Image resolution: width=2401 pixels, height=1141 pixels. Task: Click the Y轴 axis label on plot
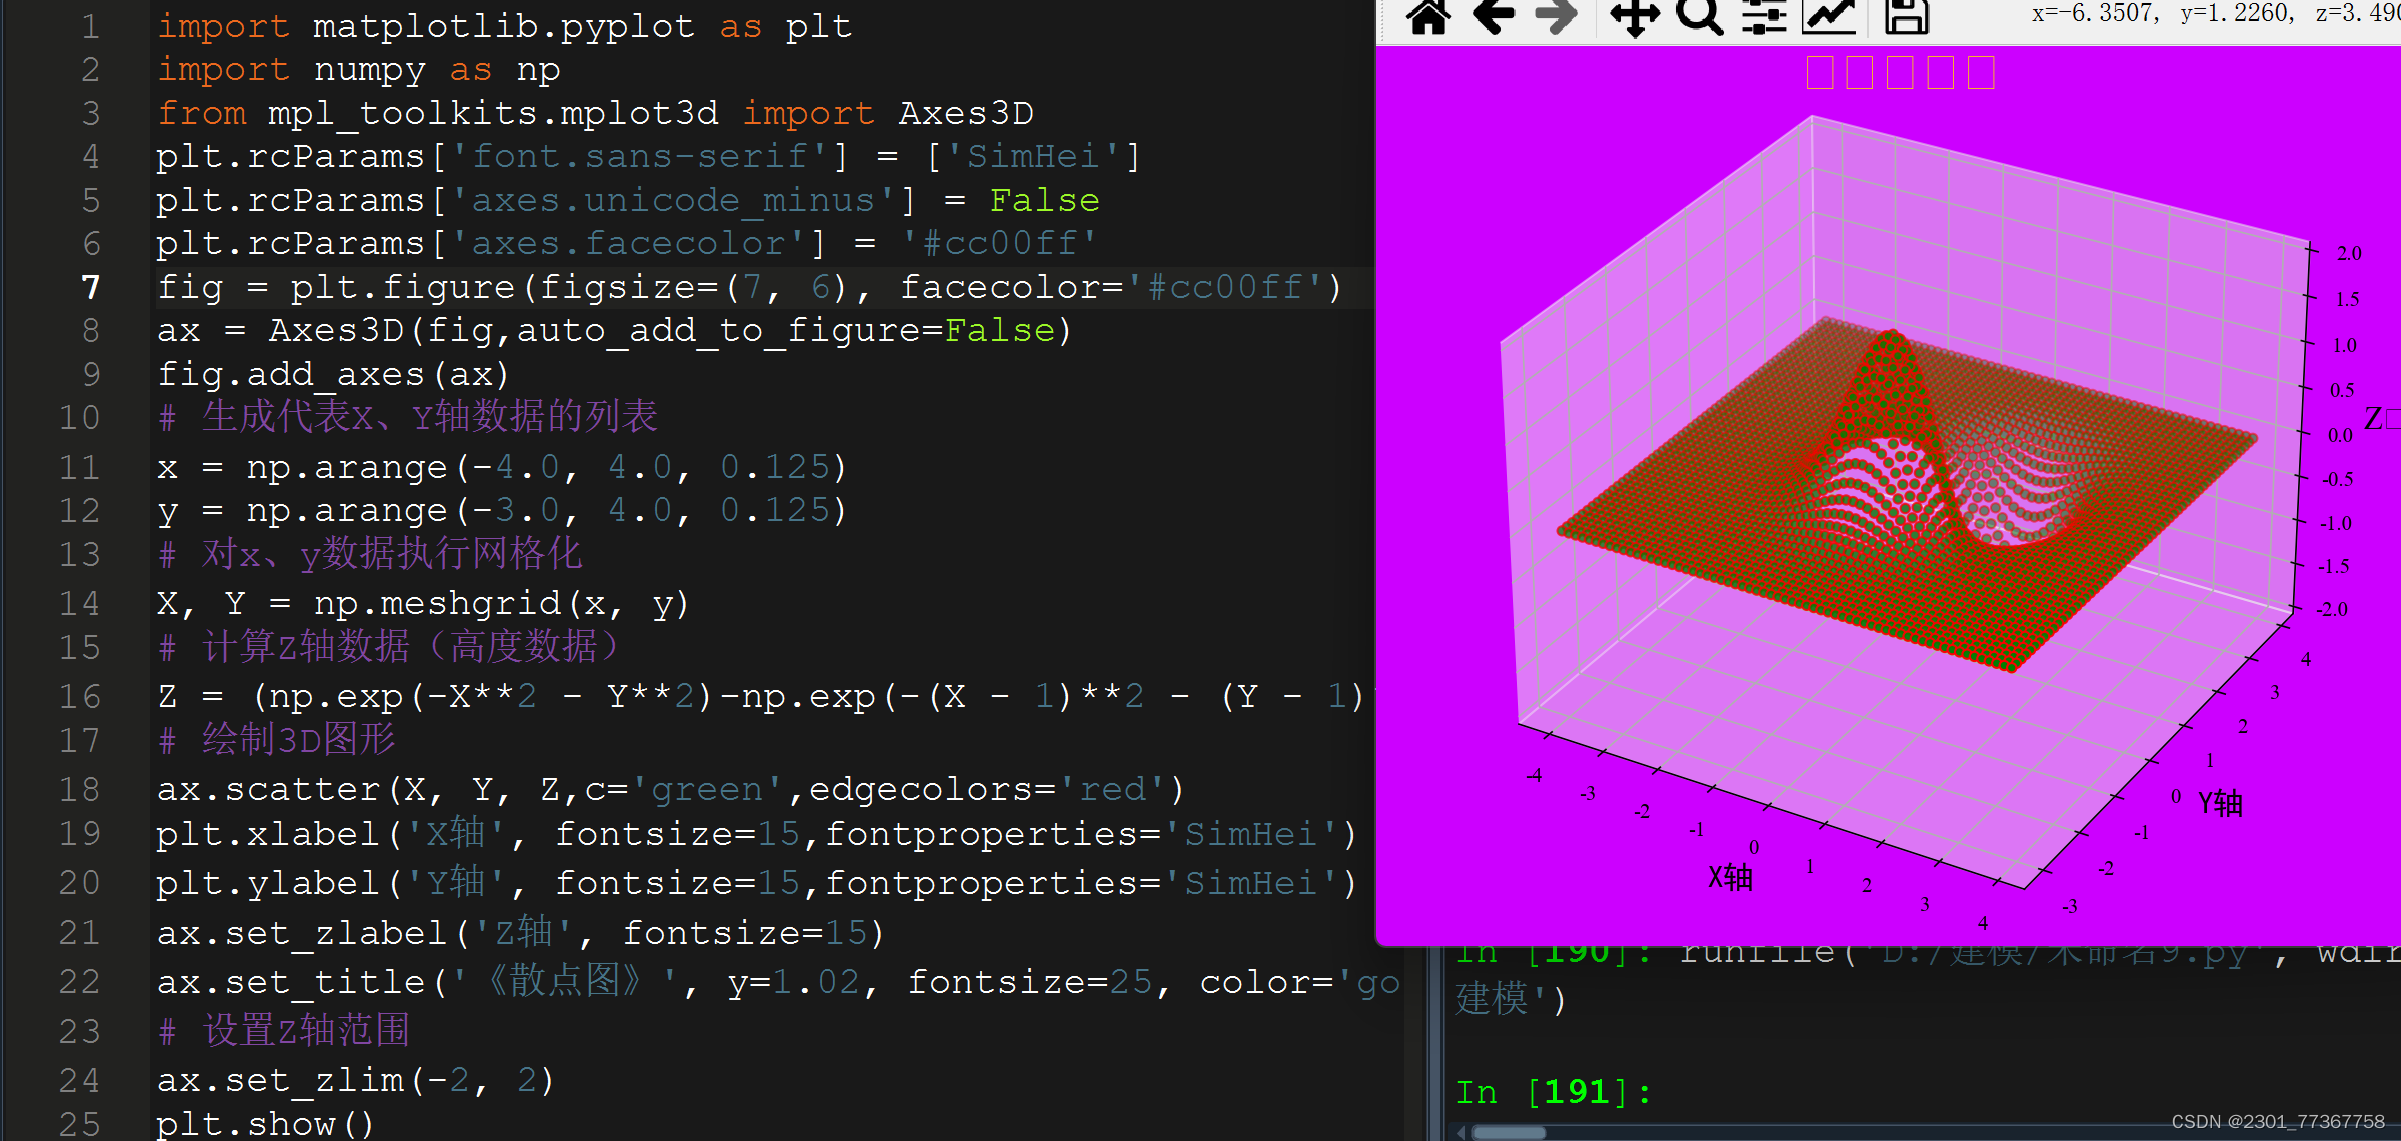point(2220,802)
